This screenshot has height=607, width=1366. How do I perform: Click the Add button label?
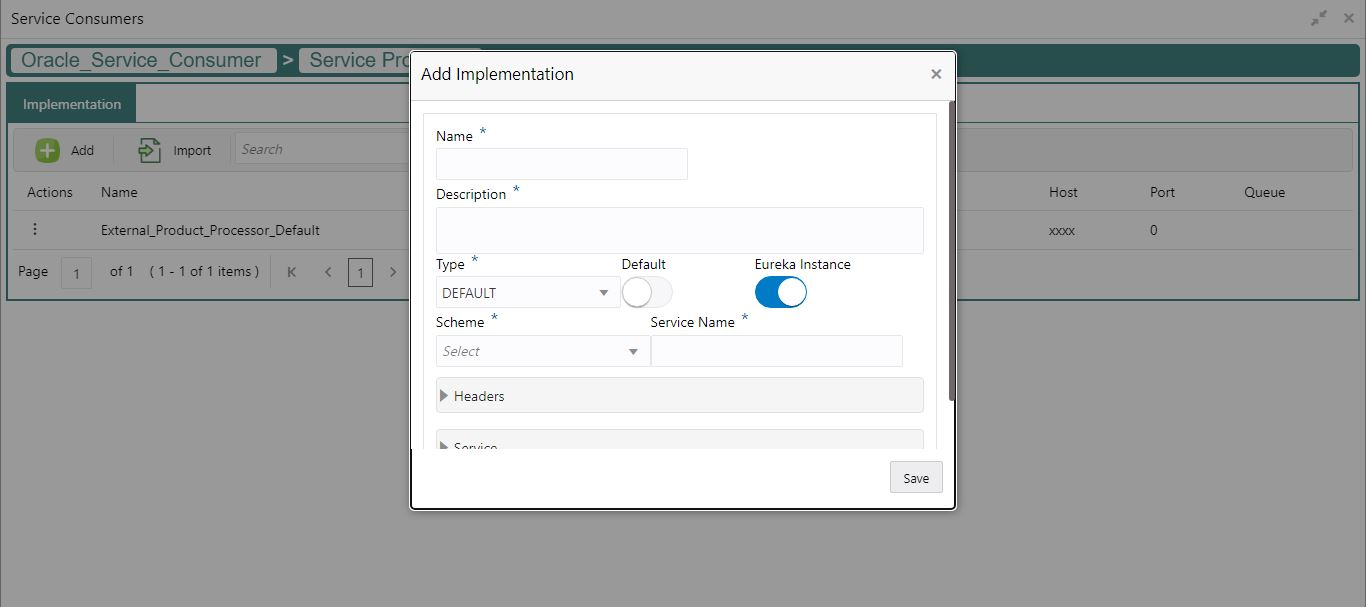[x=82, y=150]
